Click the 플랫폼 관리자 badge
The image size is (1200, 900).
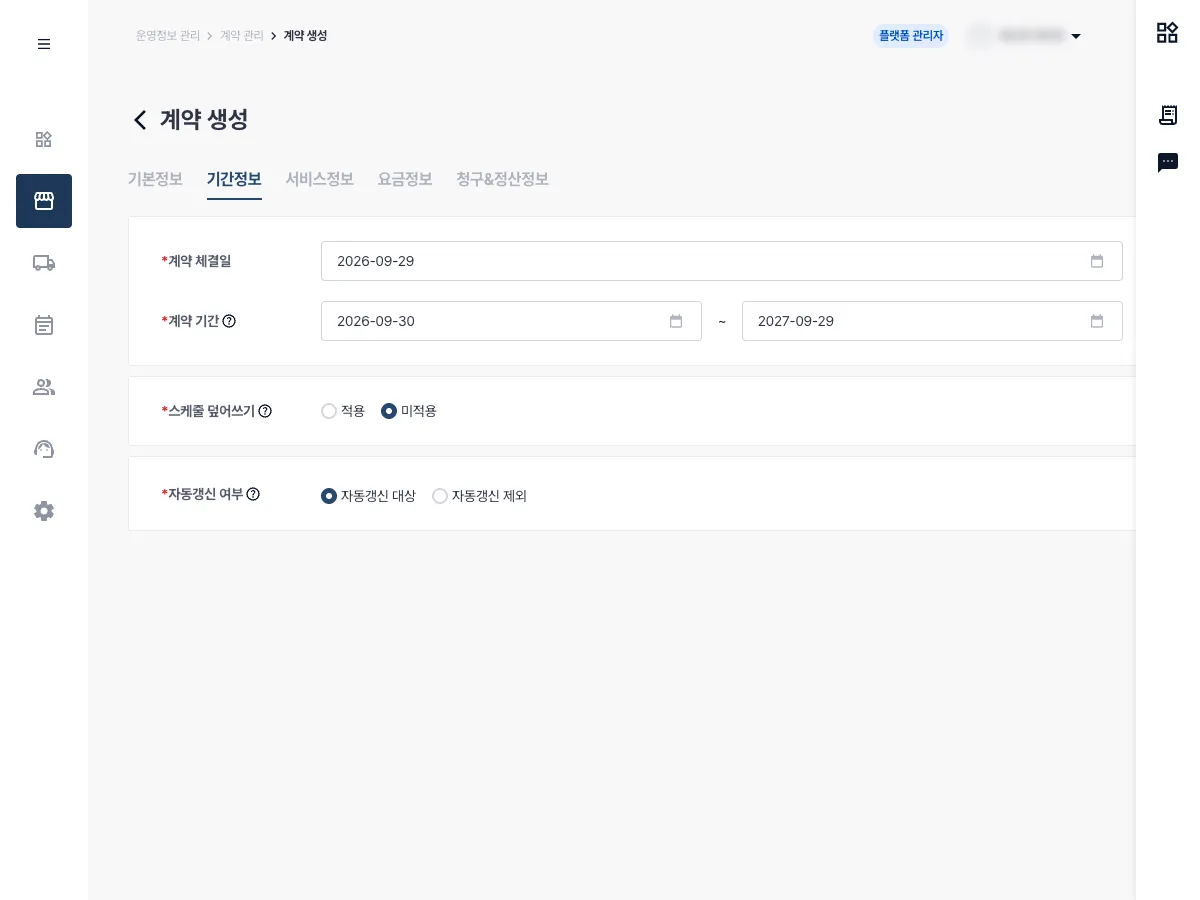click(911, 35)
